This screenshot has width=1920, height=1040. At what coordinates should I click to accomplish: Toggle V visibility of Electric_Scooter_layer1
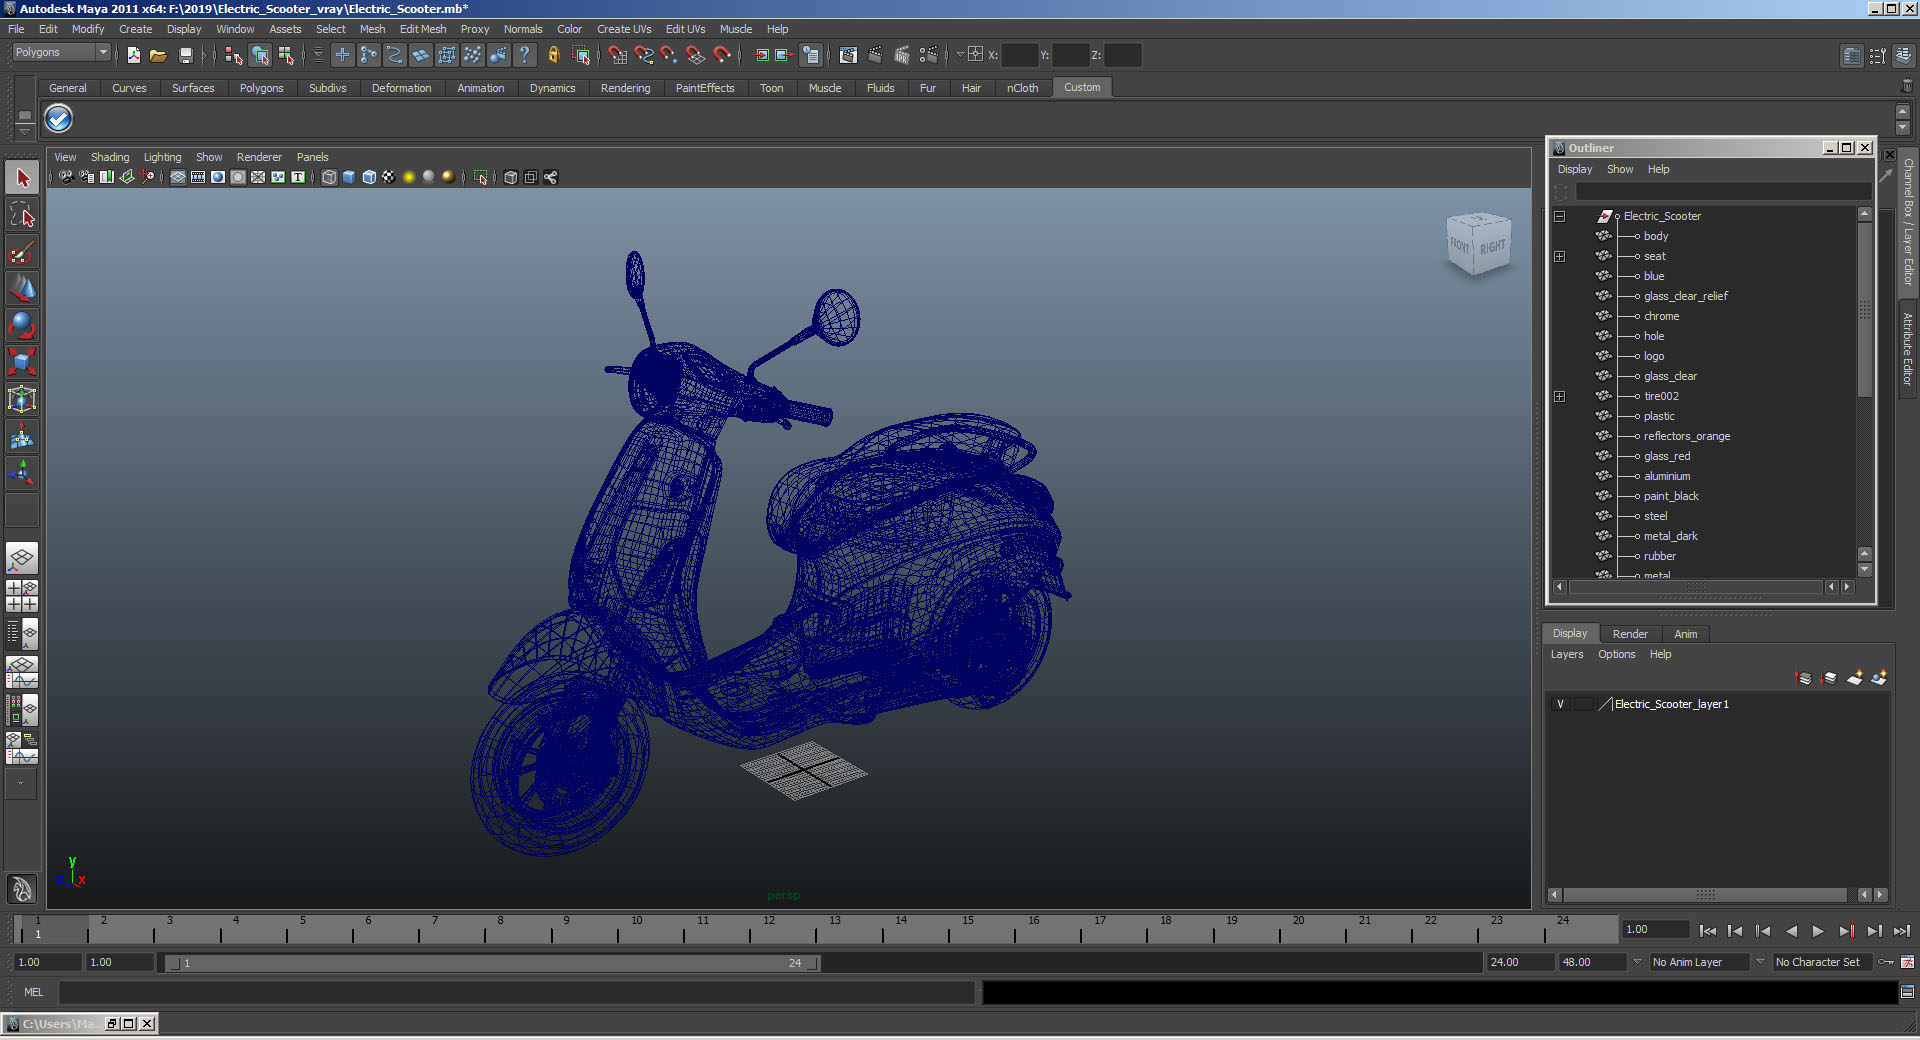pos(1560,704)
